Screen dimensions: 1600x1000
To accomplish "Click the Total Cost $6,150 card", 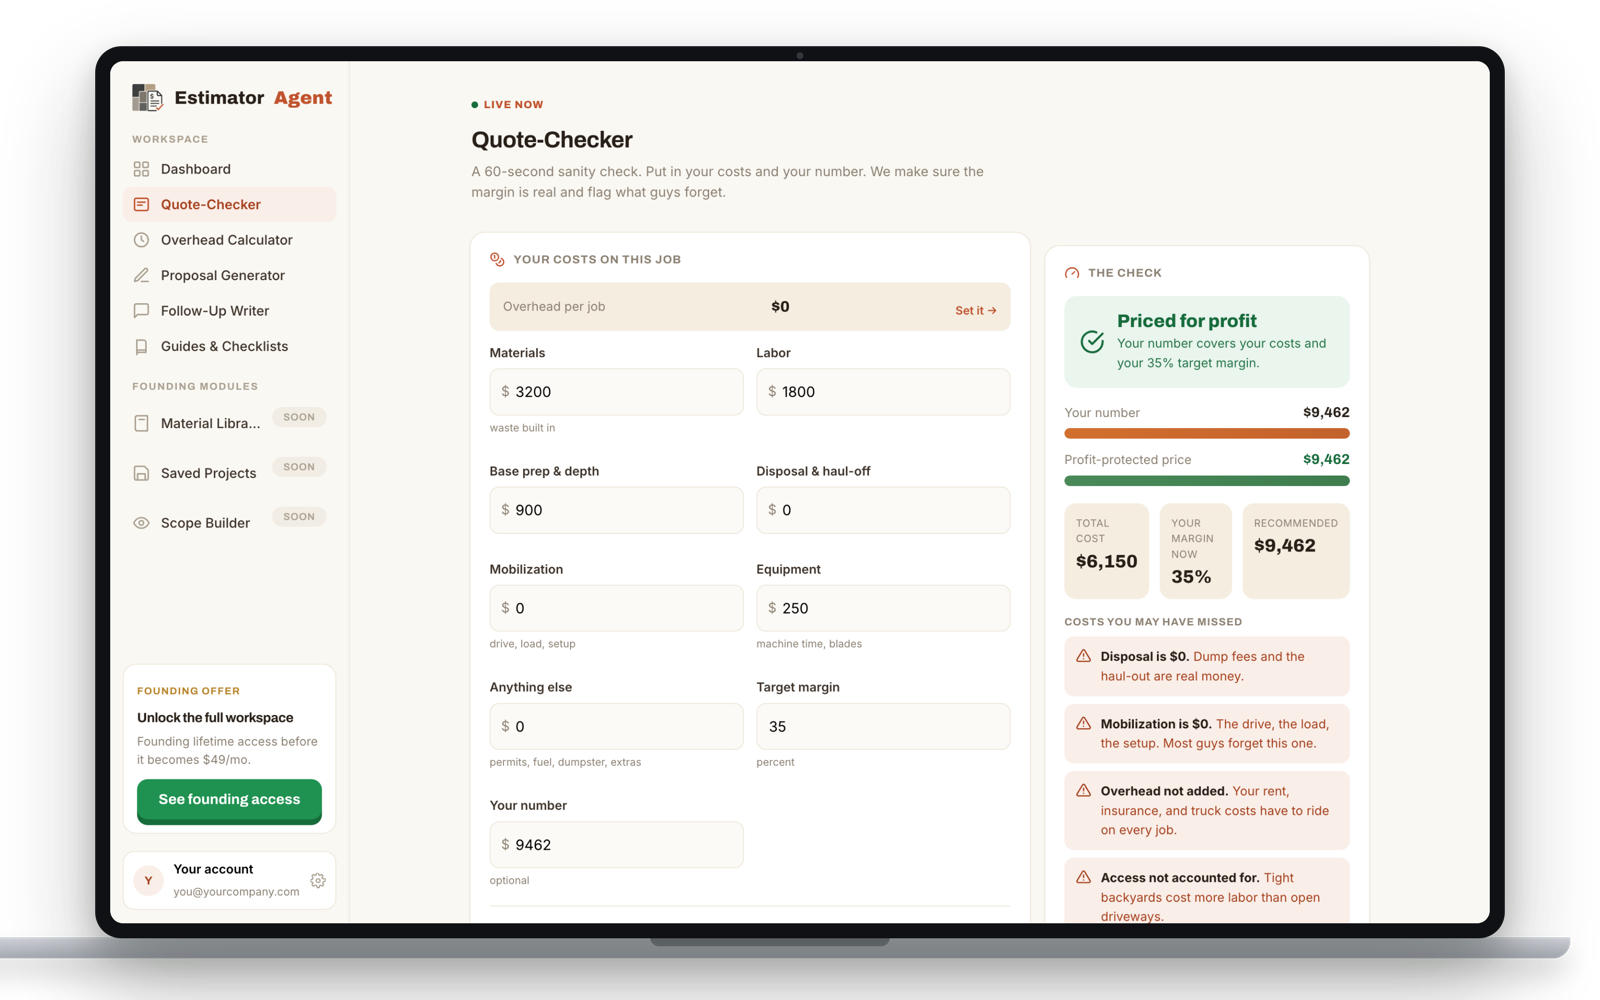I will [1106, 551].
